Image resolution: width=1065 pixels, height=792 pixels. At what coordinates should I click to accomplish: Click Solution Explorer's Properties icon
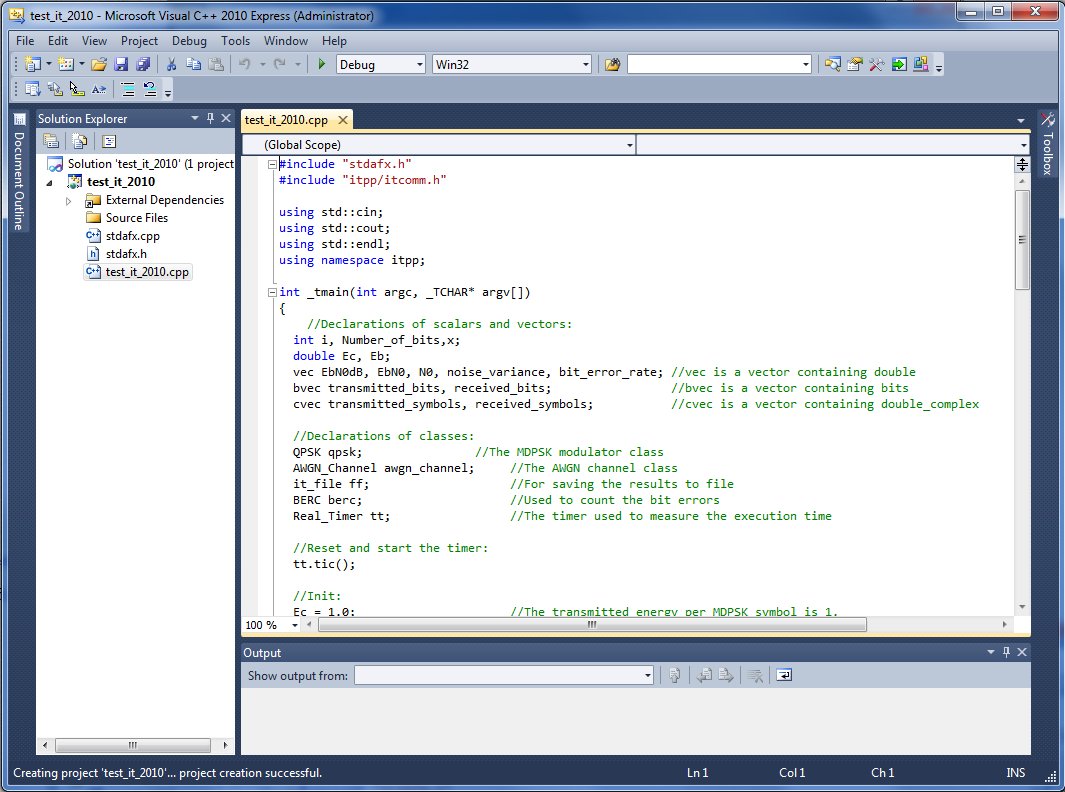51,141
